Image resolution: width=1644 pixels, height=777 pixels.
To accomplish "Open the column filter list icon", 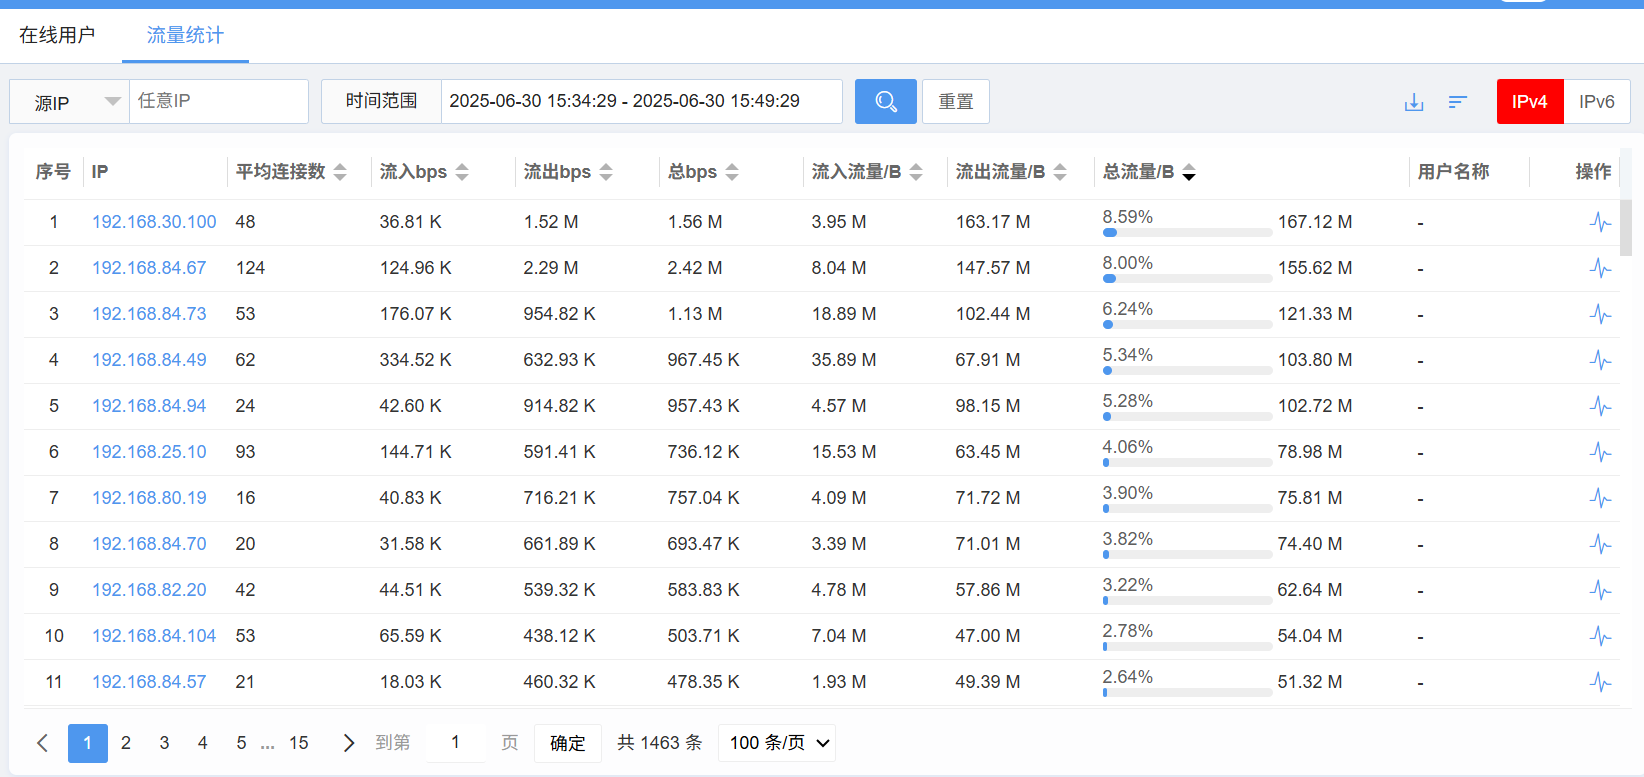I will pos(1458,102).
